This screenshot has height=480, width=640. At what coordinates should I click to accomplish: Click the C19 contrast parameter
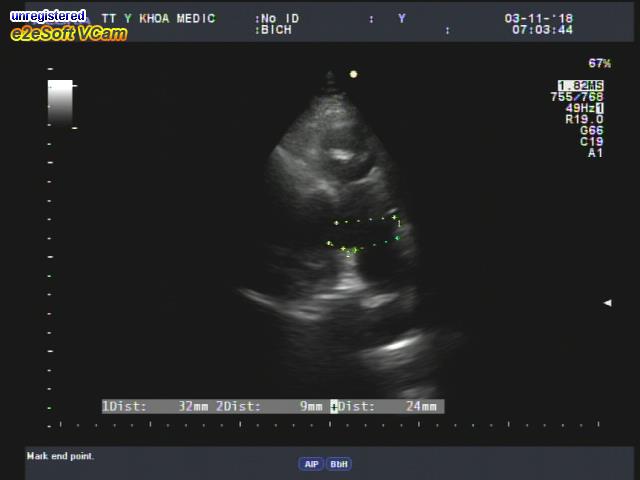tap(591, 142)
